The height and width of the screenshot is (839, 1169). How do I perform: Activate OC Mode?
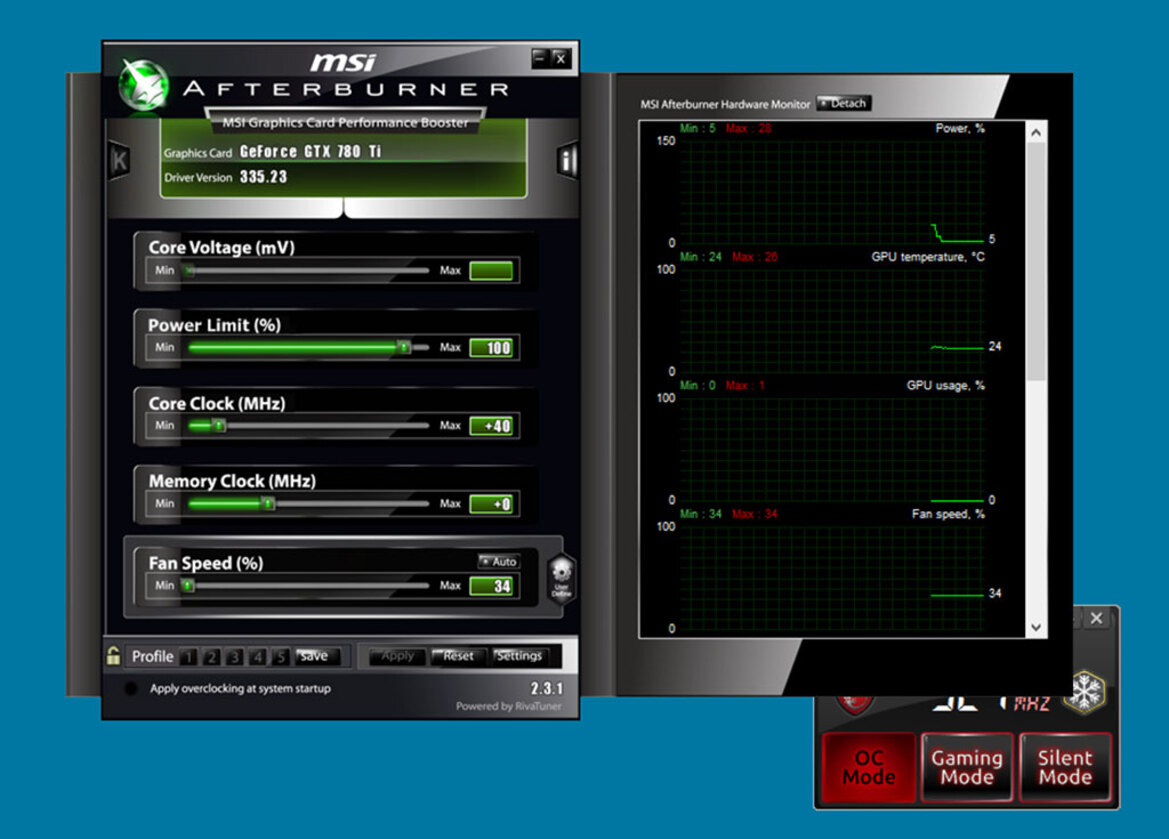(x=869, y=767)
